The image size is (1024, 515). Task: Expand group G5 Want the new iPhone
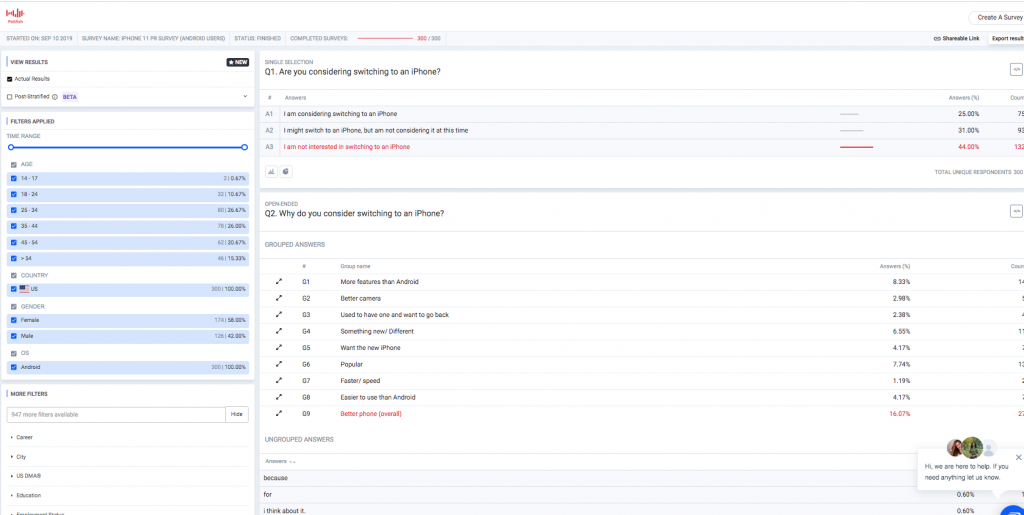click(279, 348)
